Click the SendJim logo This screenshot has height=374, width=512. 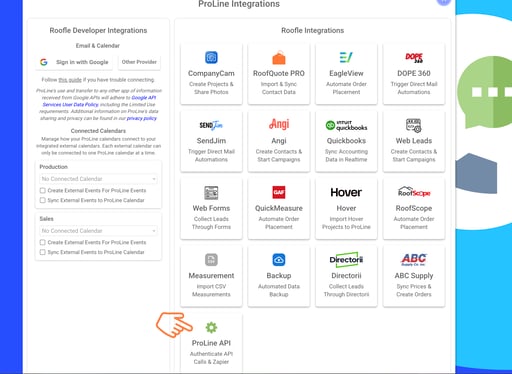[x=211, y=125]
